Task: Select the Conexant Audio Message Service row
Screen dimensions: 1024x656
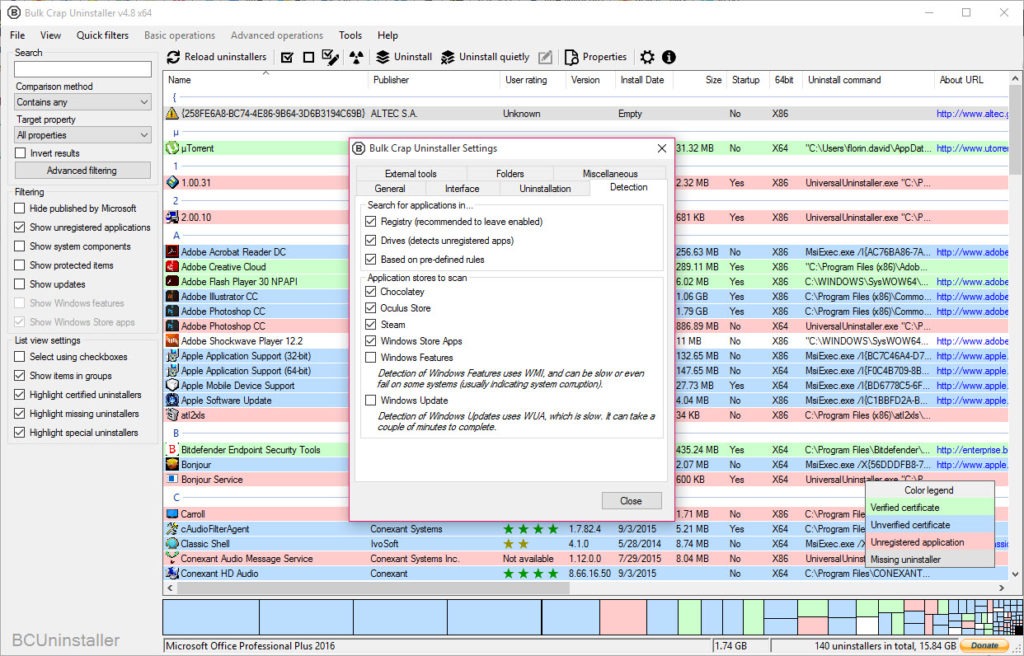Action: click(x=585, y=559)
